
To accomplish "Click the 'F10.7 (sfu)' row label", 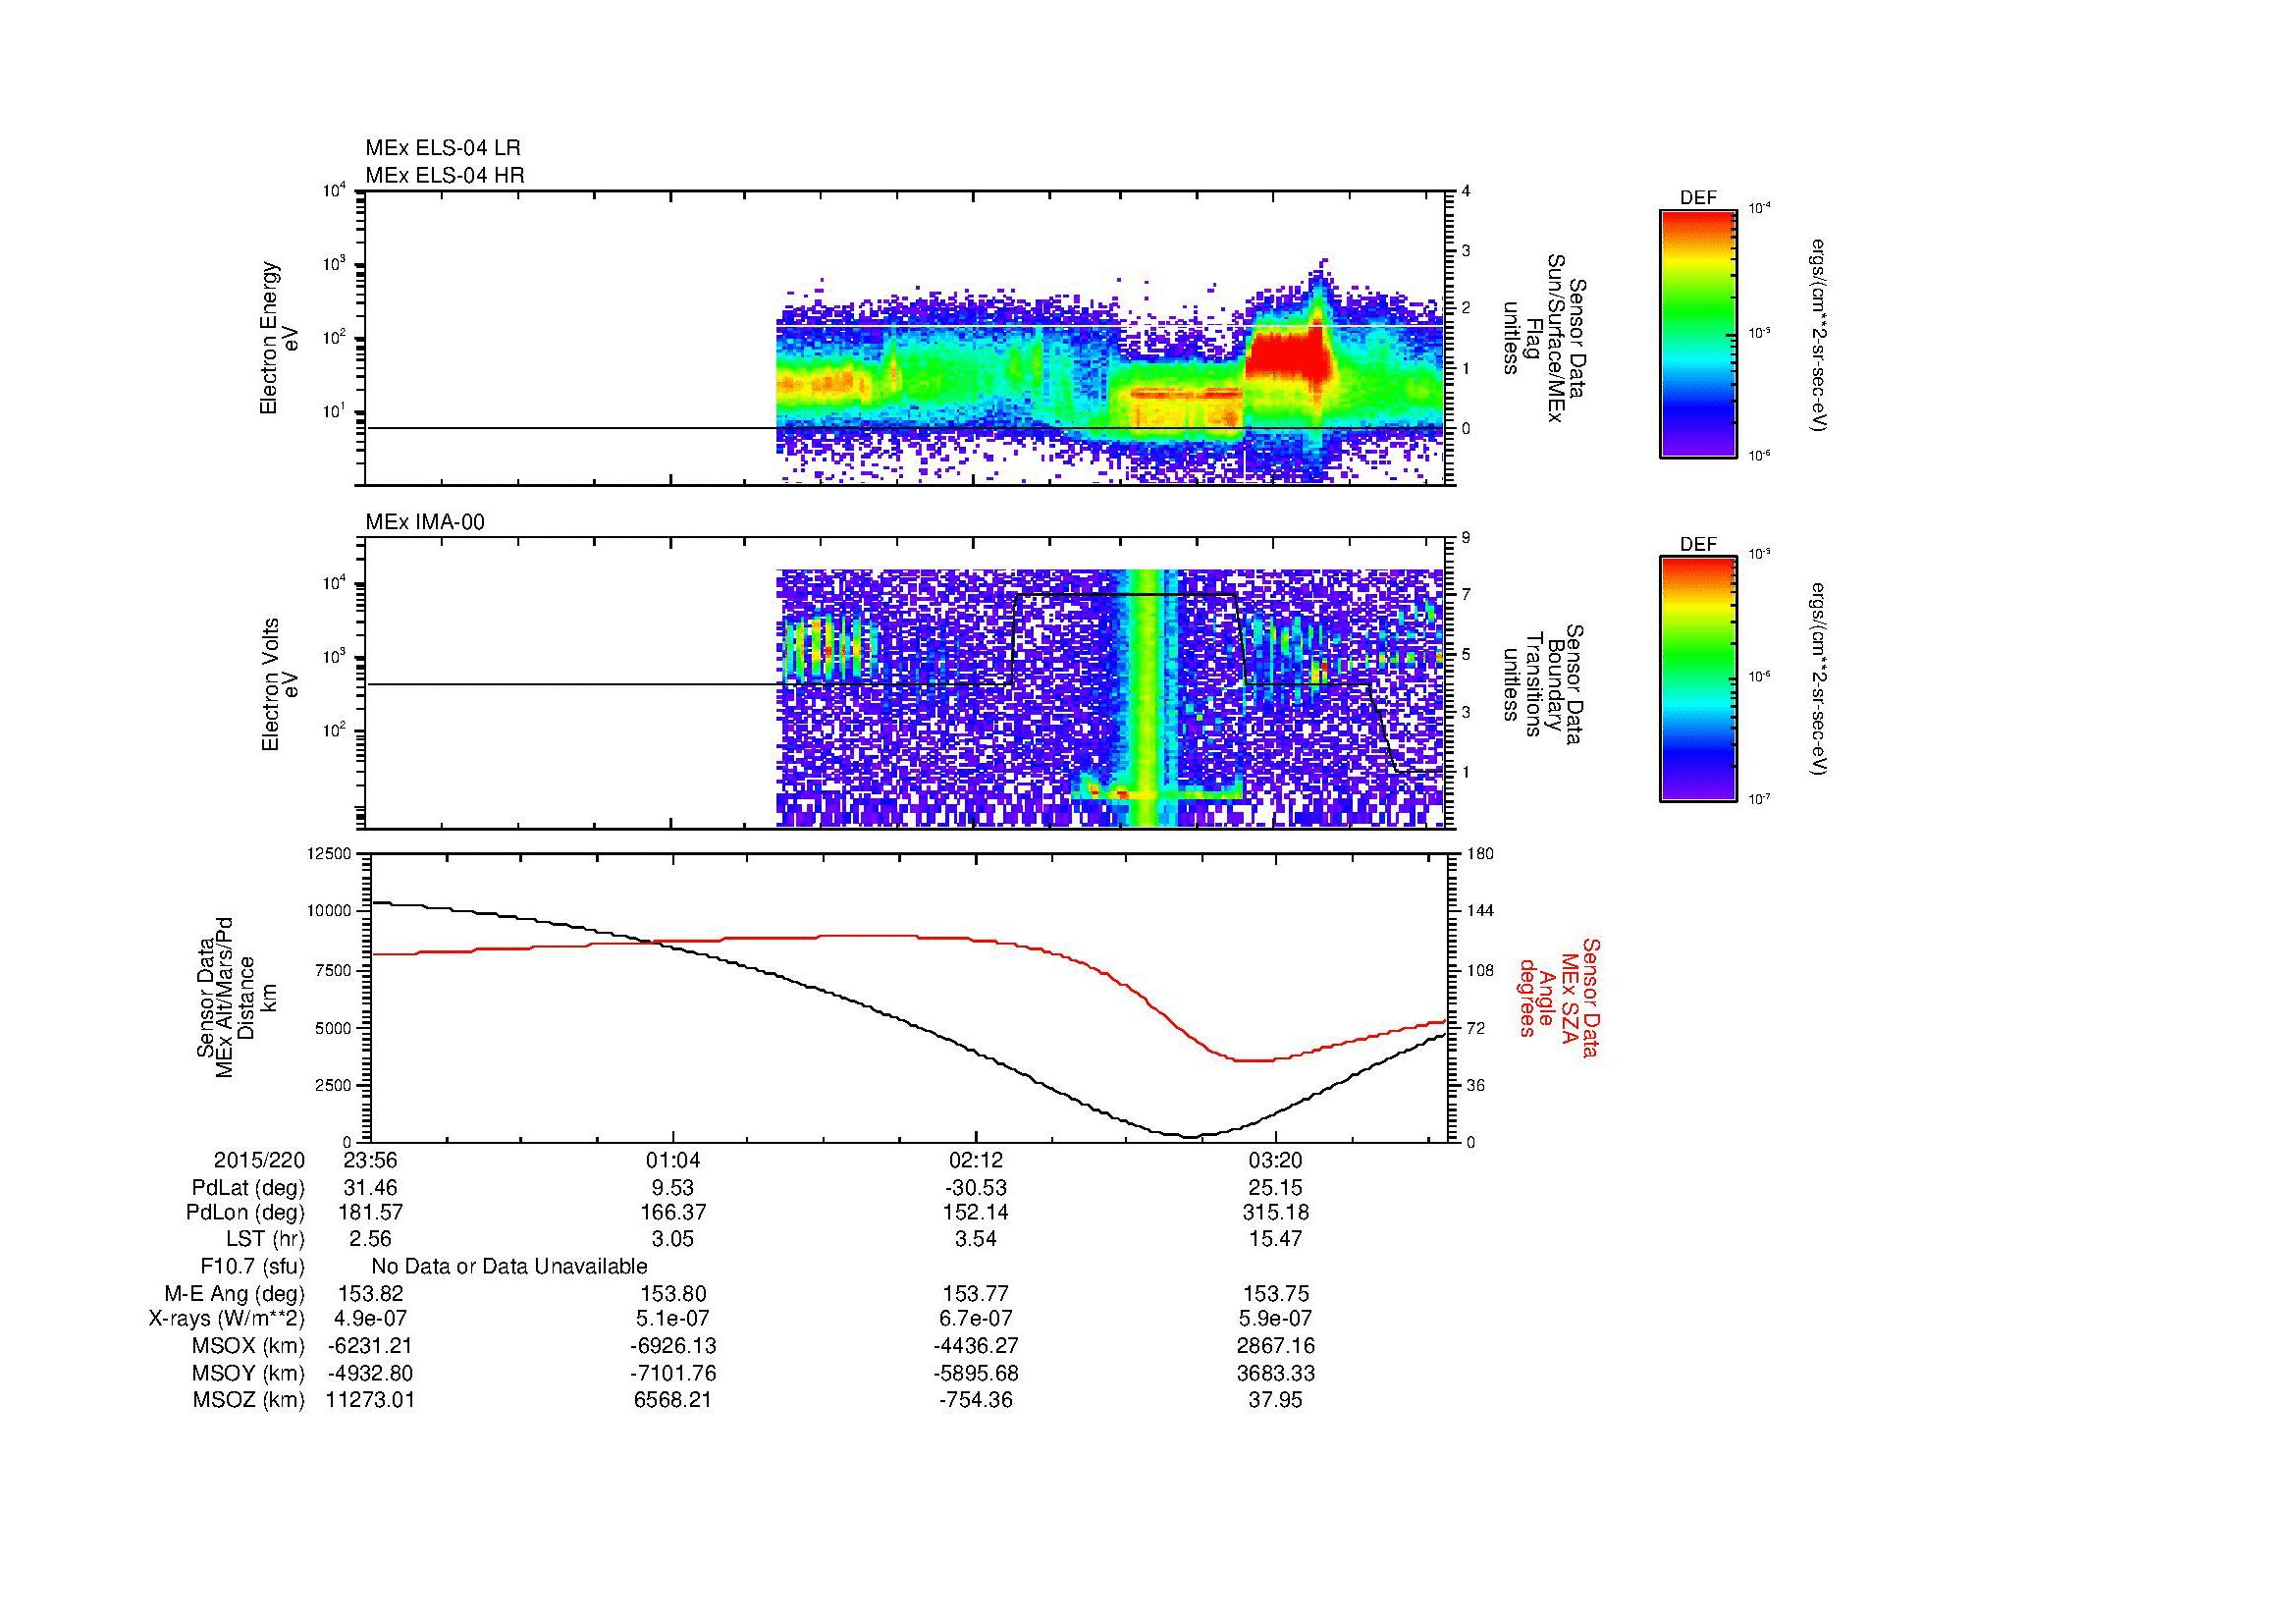I will 252,1267.
